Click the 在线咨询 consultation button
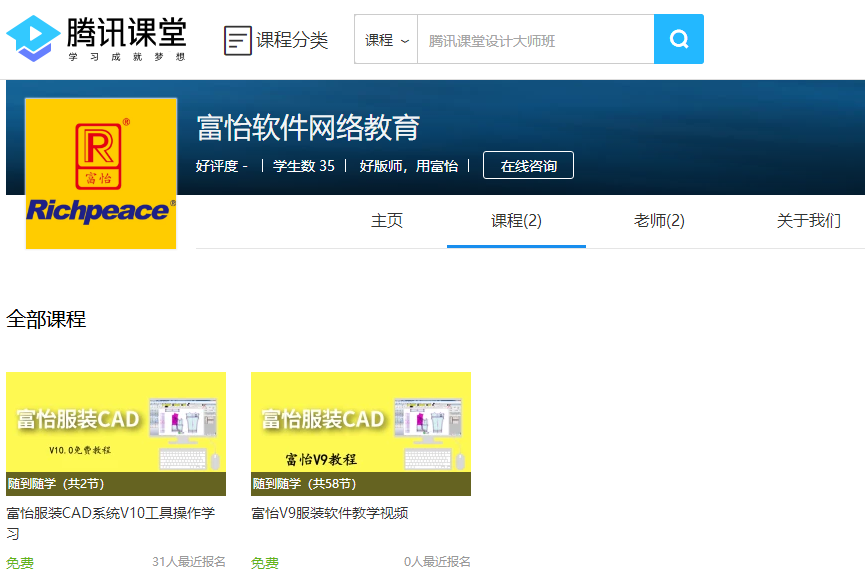The height and width of the screenshot is (587, 865). (x=527, y=166)
